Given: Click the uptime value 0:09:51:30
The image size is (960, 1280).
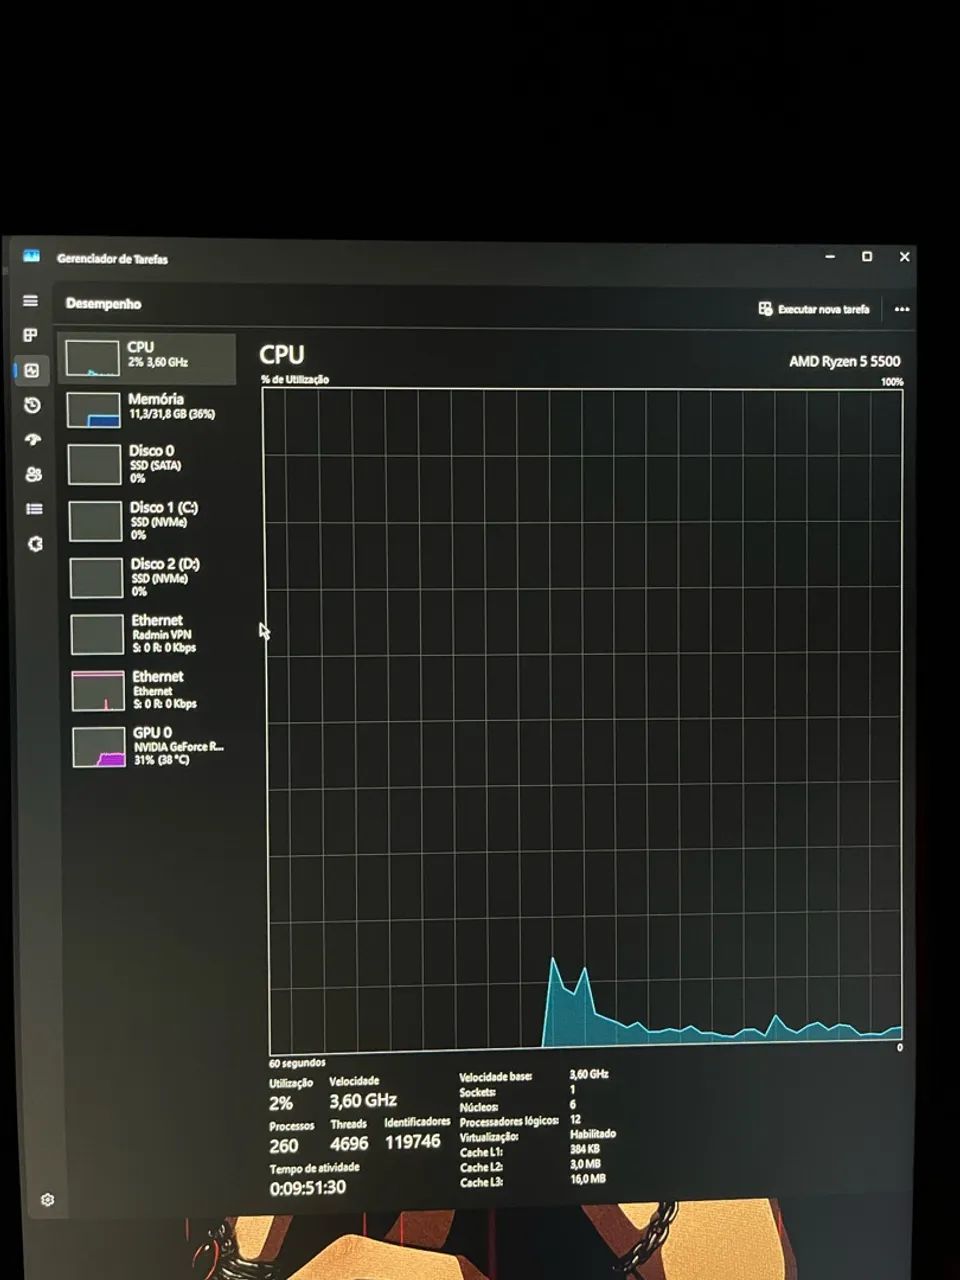Looking at the screenshot, I should coord(308,1188).
